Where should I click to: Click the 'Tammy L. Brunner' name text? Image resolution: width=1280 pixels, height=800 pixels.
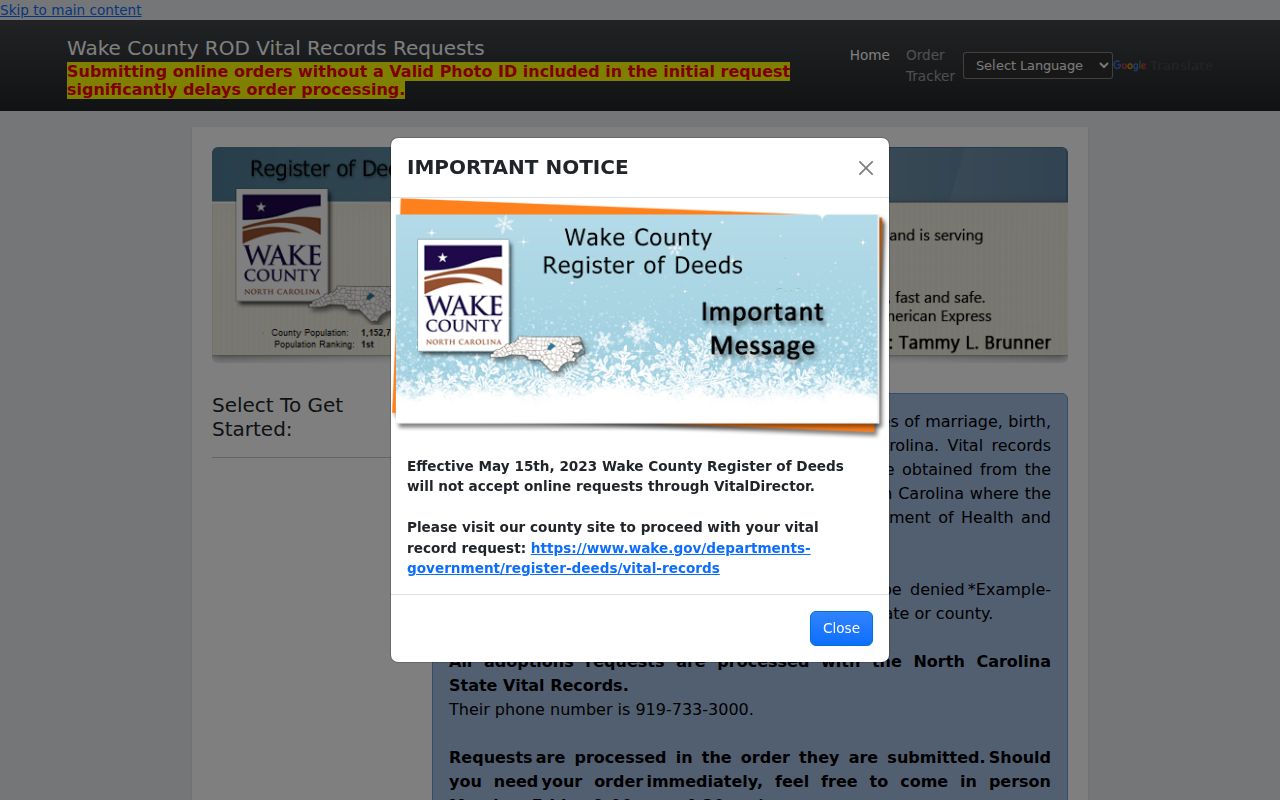(x=974, y=343)
